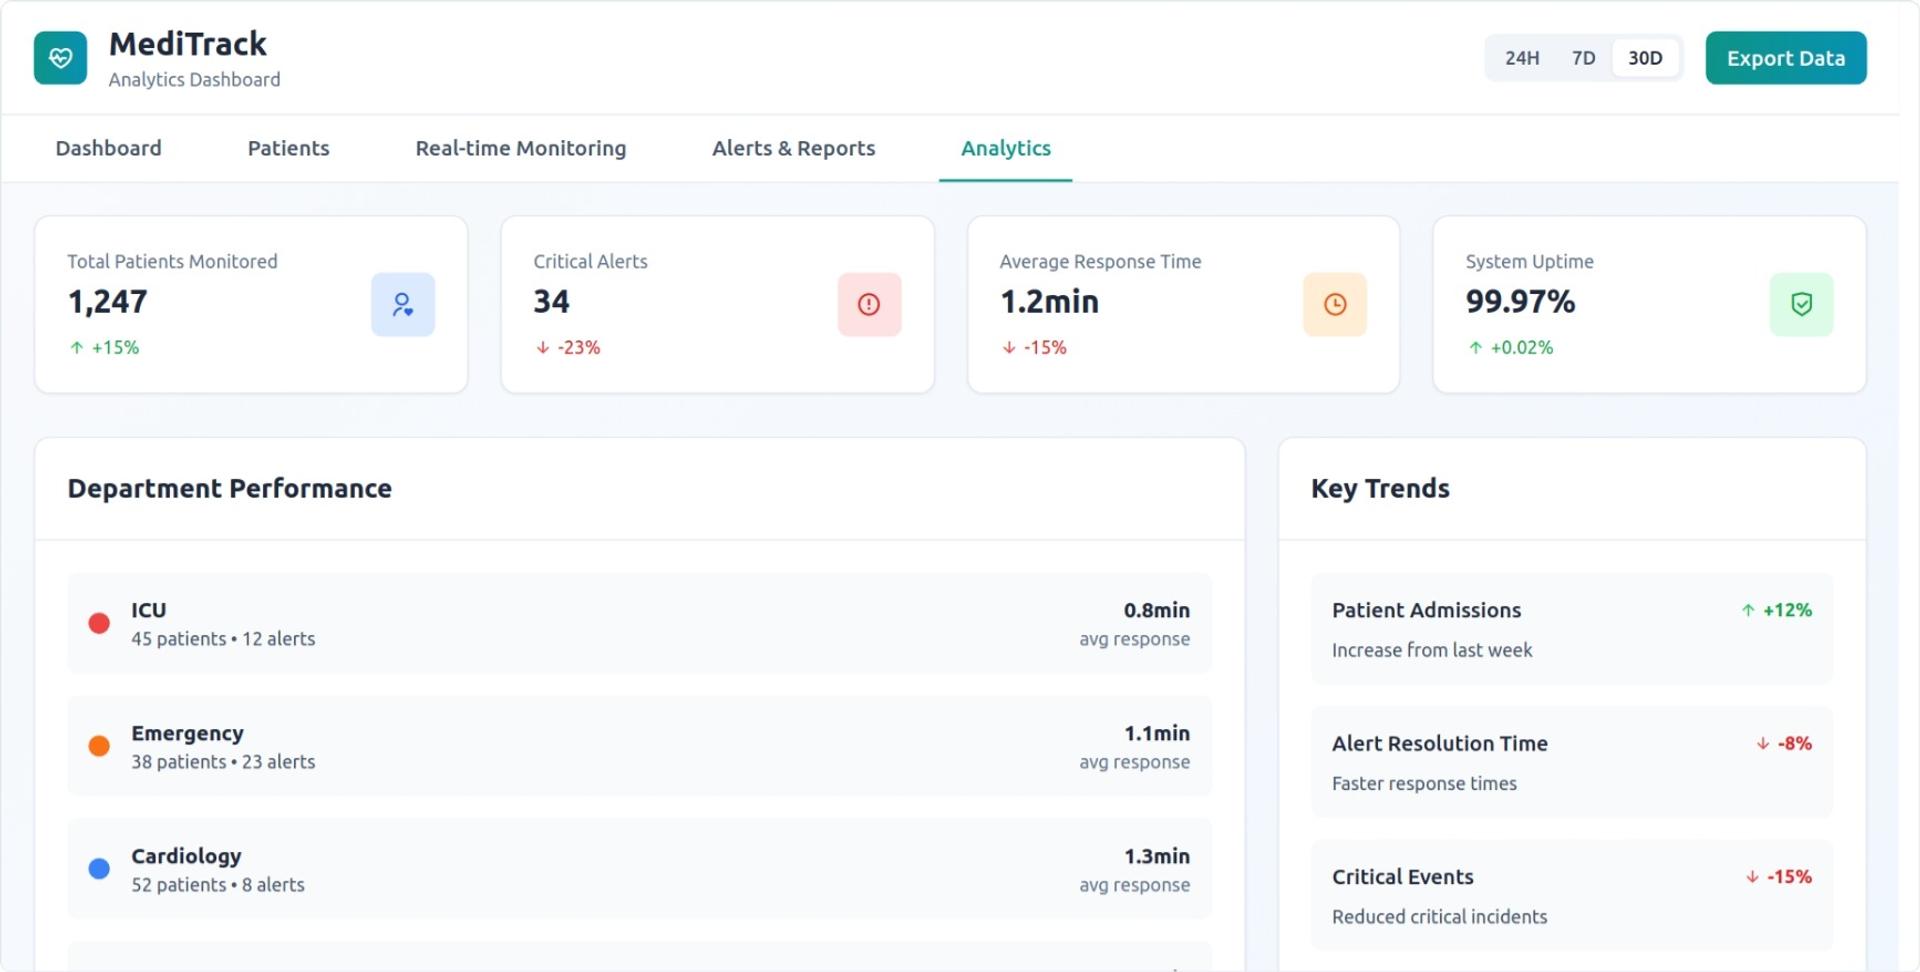Select the Analytics tab
Screen dimensions: 1920x972
point(1006,148)
